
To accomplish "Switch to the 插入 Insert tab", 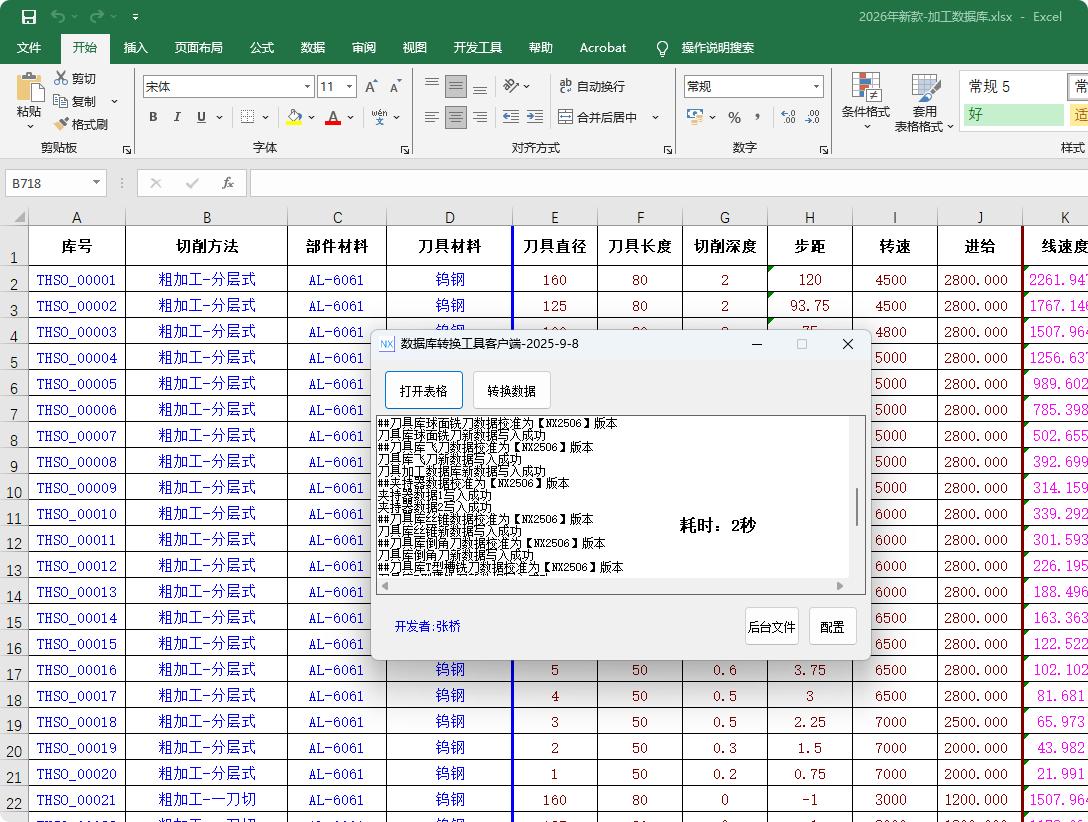I will pyautogui.click(x=135, y=47).
